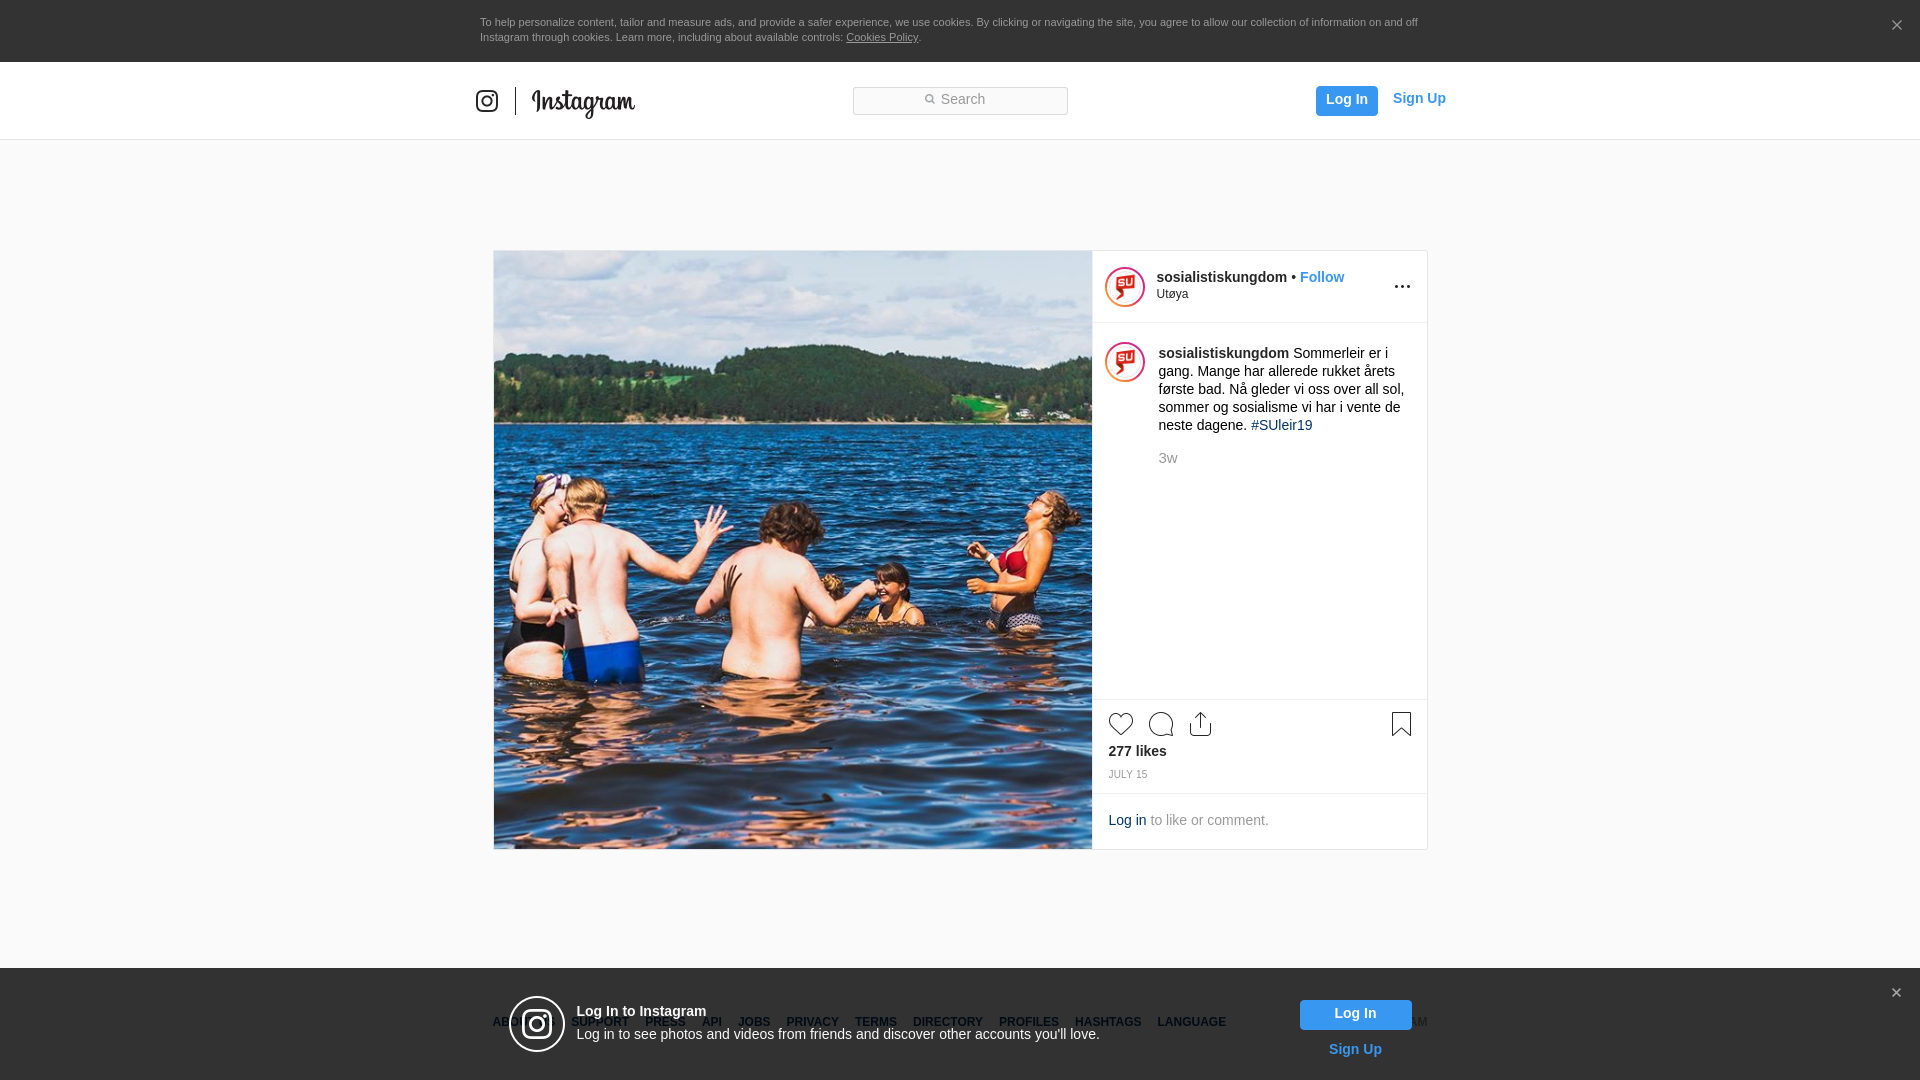Image resolution: width=1920 pixels, height=1080 pixels.
Task: Focus the Search input field
Action: [x=960, y=100]
